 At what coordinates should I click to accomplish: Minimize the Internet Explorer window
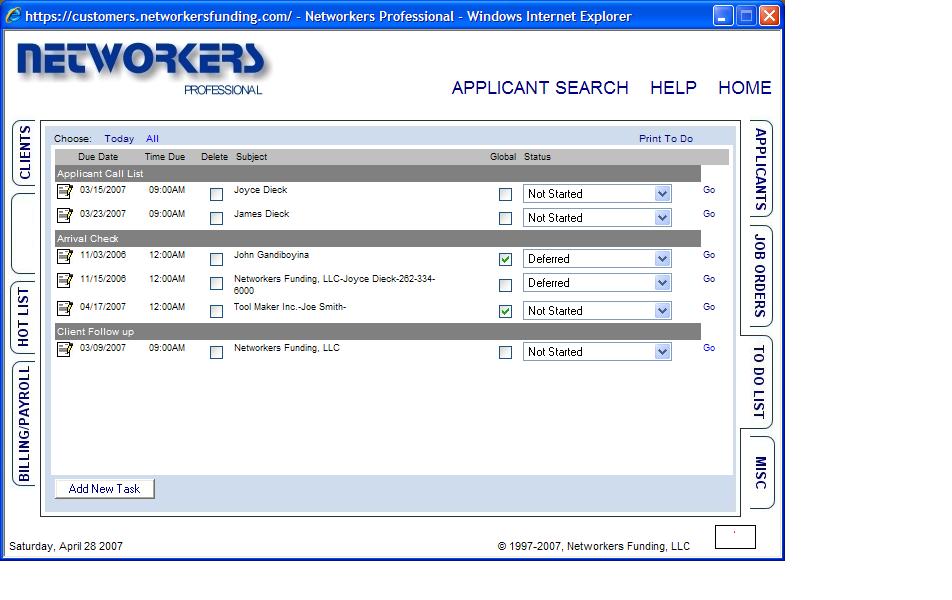722,15
